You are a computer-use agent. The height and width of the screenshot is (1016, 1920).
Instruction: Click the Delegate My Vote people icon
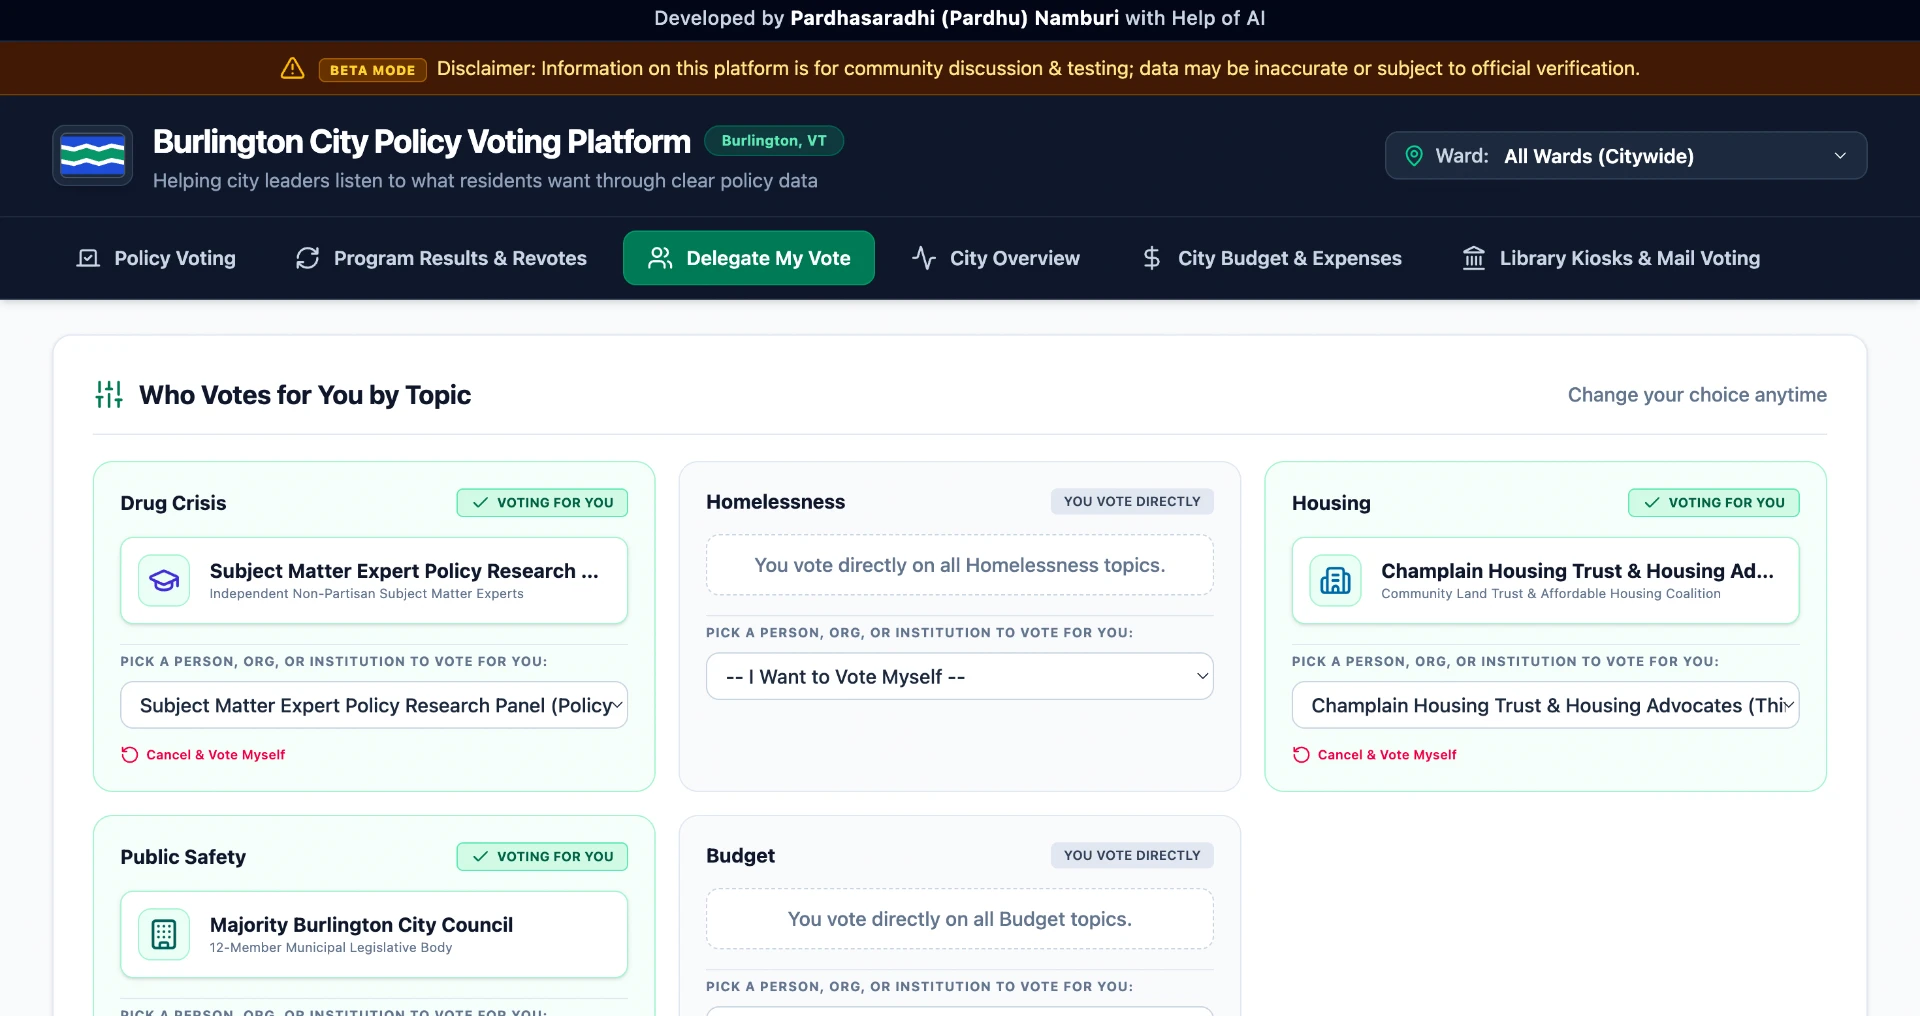point(660,258)
